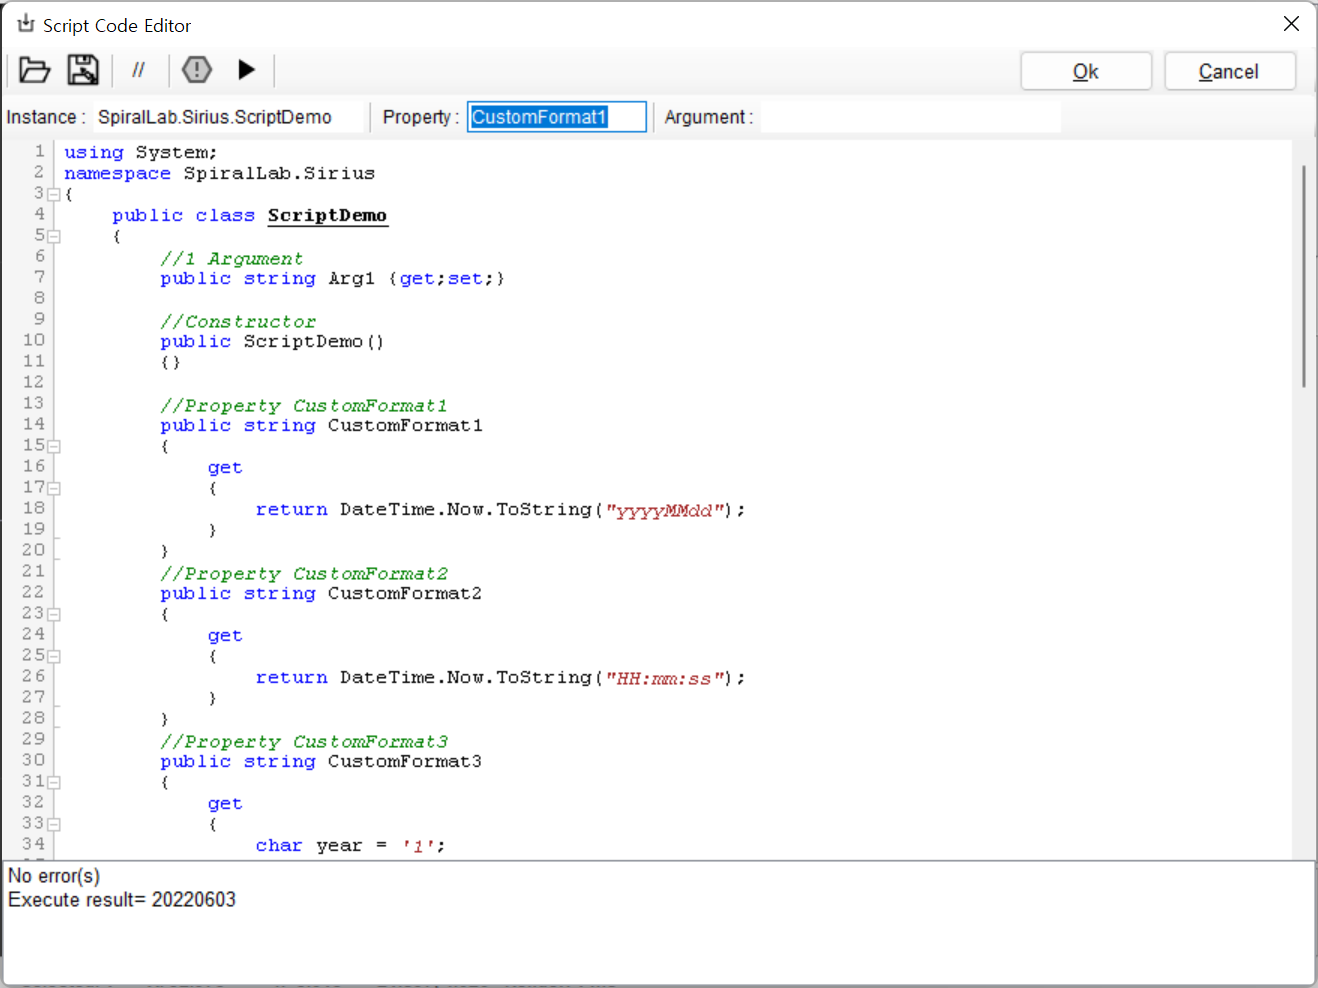Click 'using System;' on line 1
The height and width of the screenshot is (988, 1318).
[x=141, y=152]
